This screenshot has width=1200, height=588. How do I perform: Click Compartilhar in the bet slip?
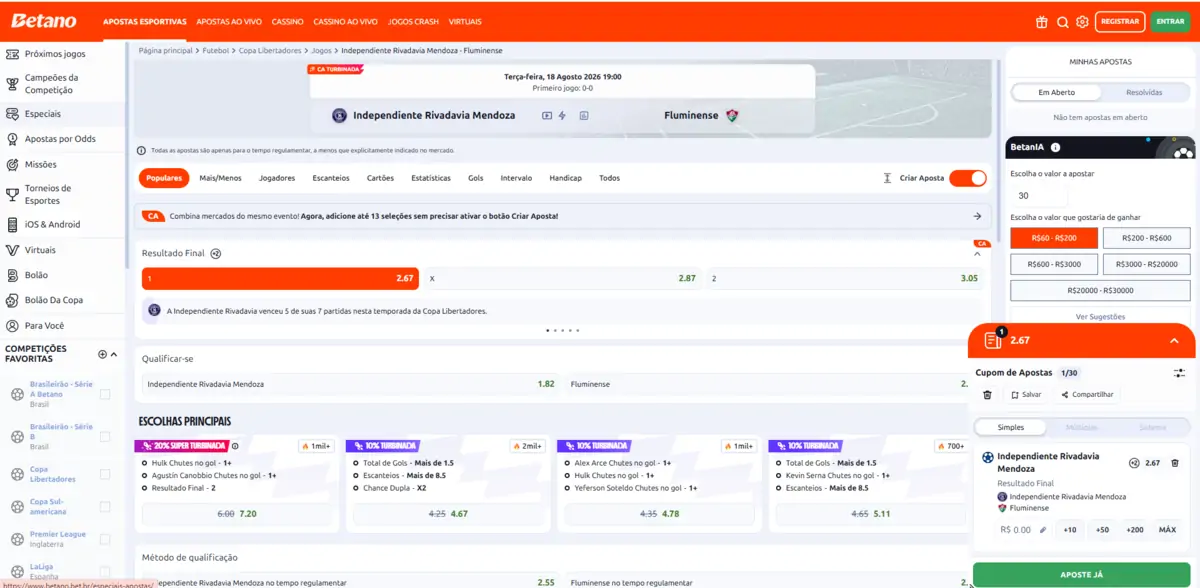[1087, 394]
